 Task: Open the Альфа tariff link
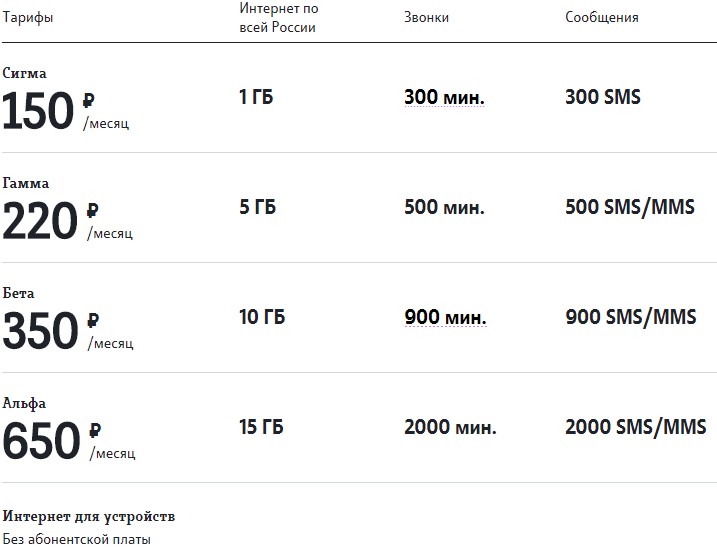pos(24,403)
